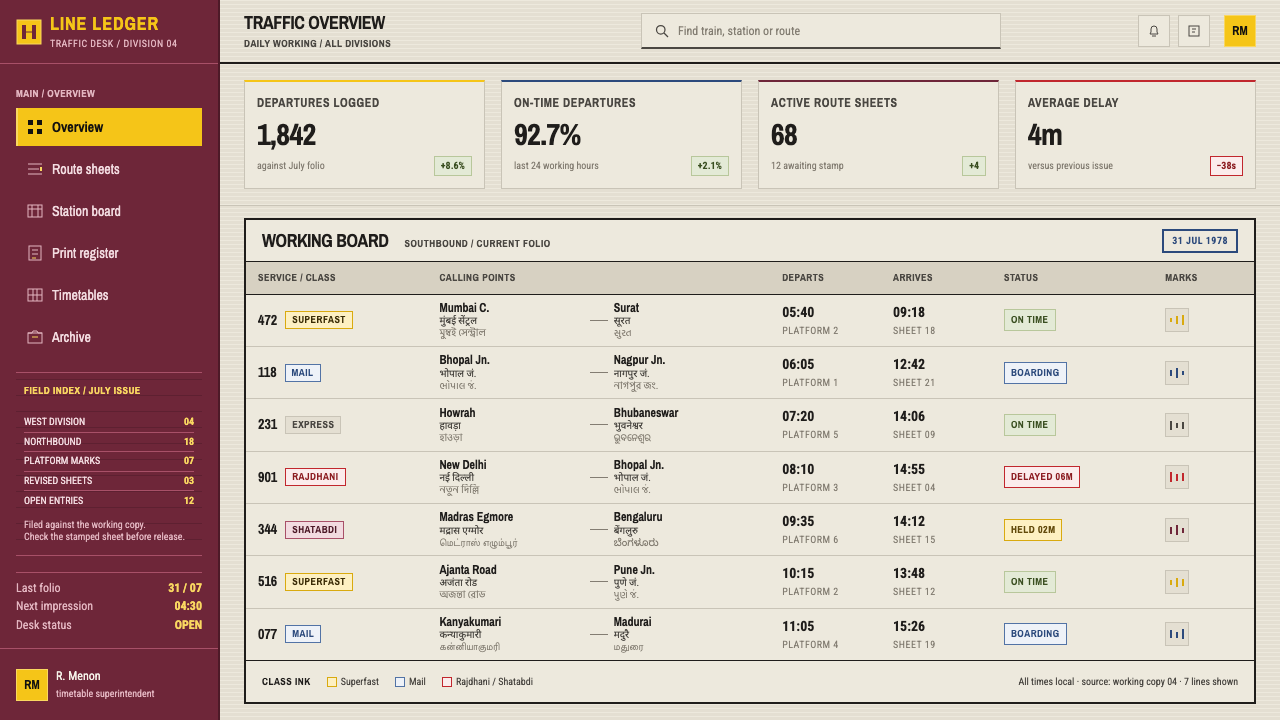
Task: Go to the Overview section
Action: pyautogui.click(x=109, y=127)
